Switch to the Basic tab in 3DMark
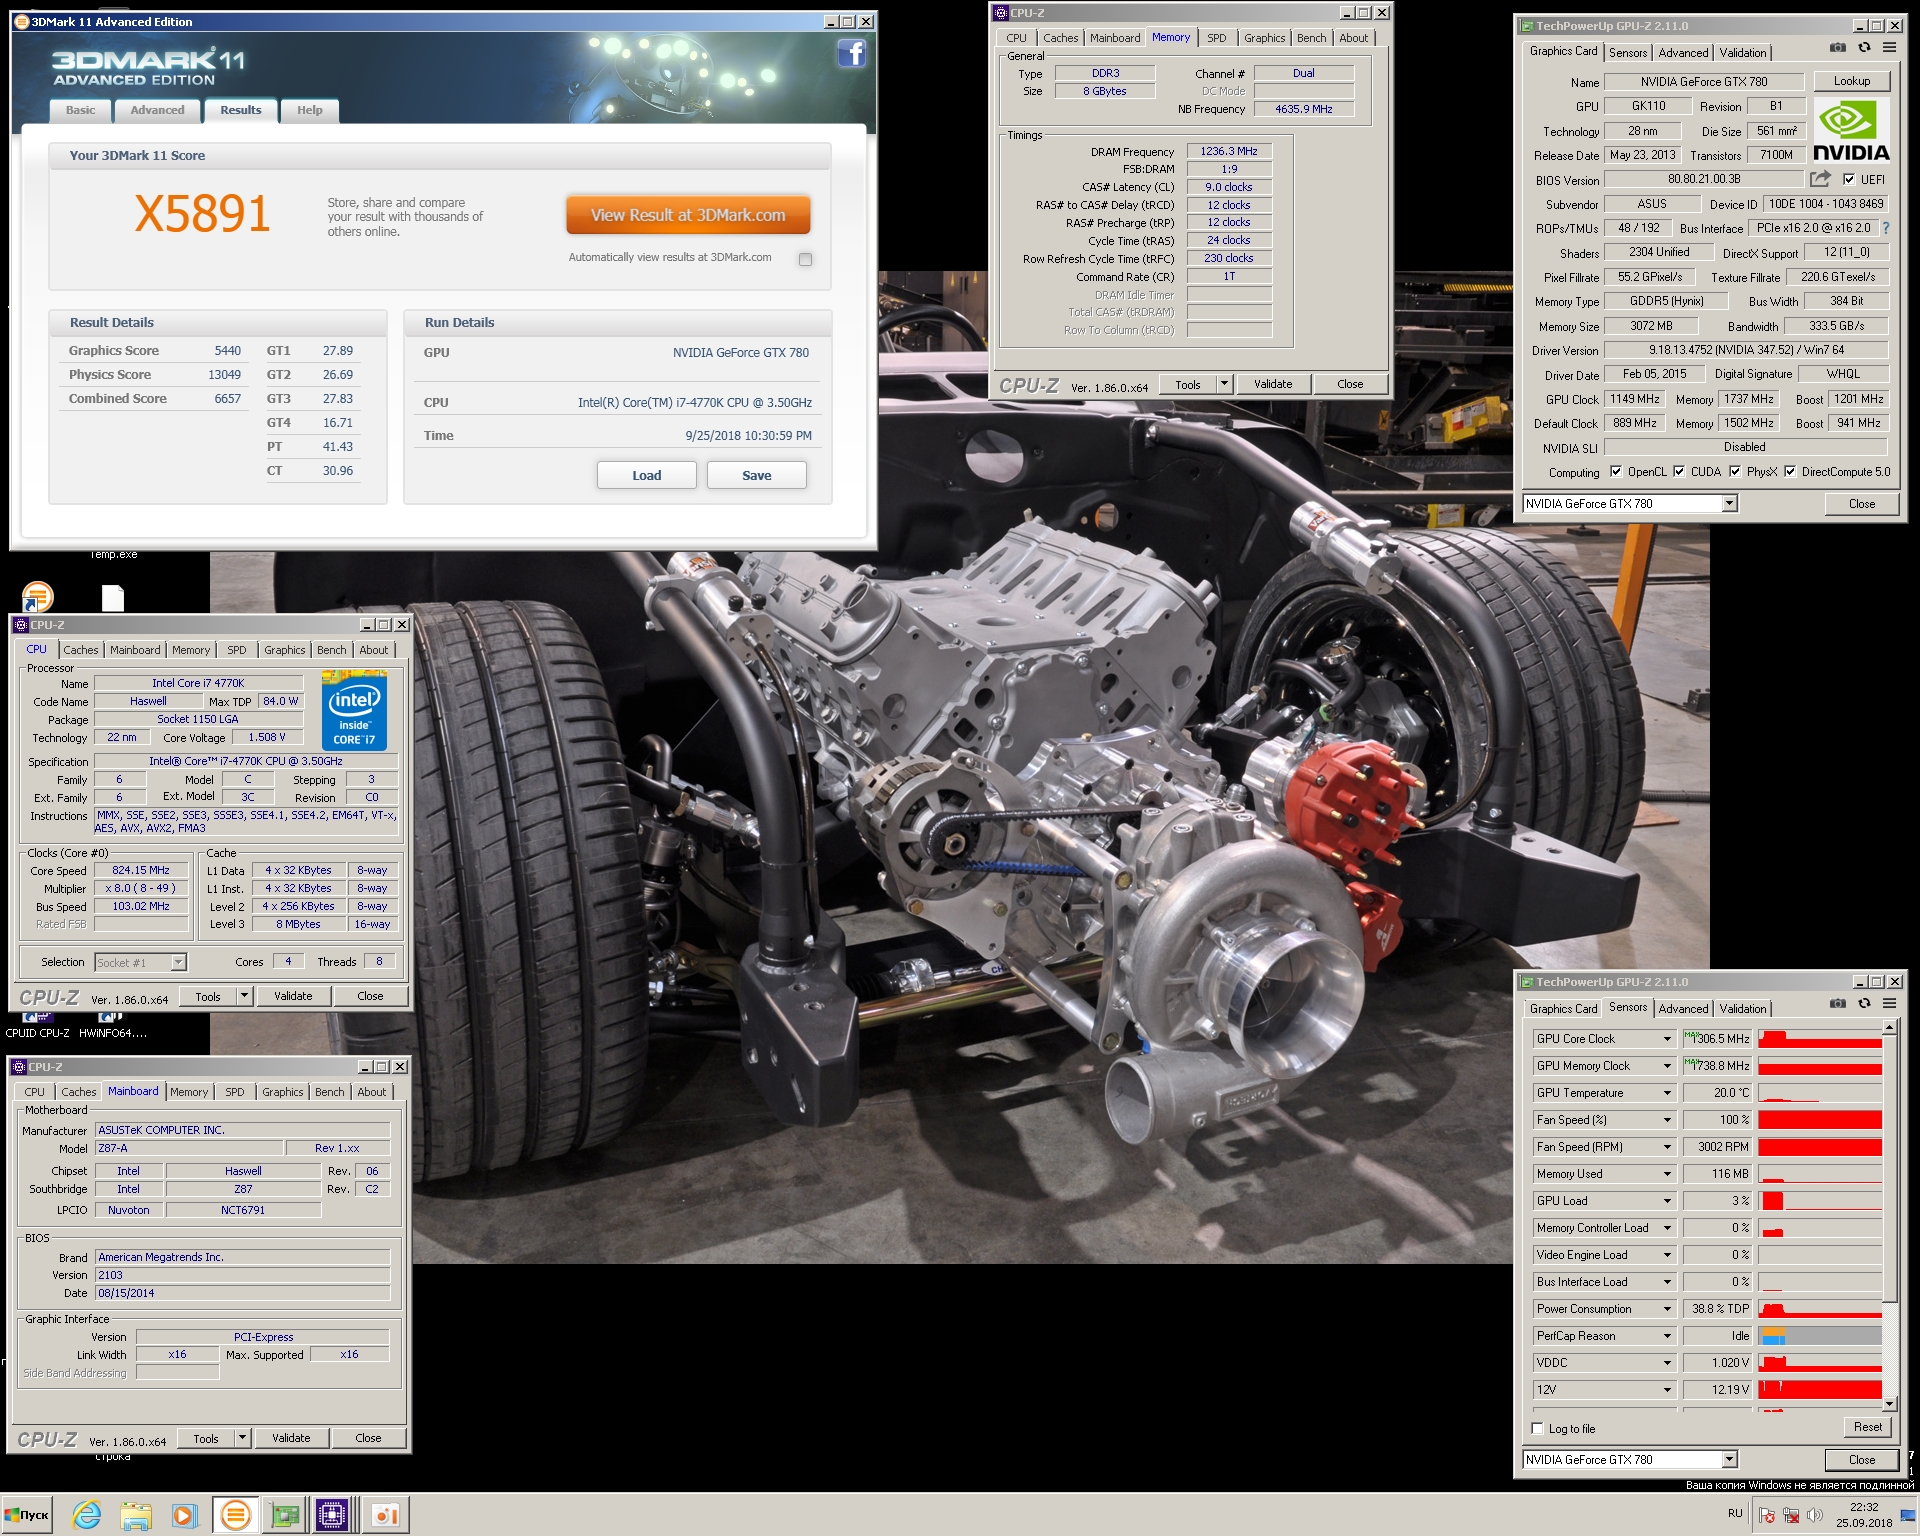The height and width of the screenshot is (1536, 1920). pos(81,110)
